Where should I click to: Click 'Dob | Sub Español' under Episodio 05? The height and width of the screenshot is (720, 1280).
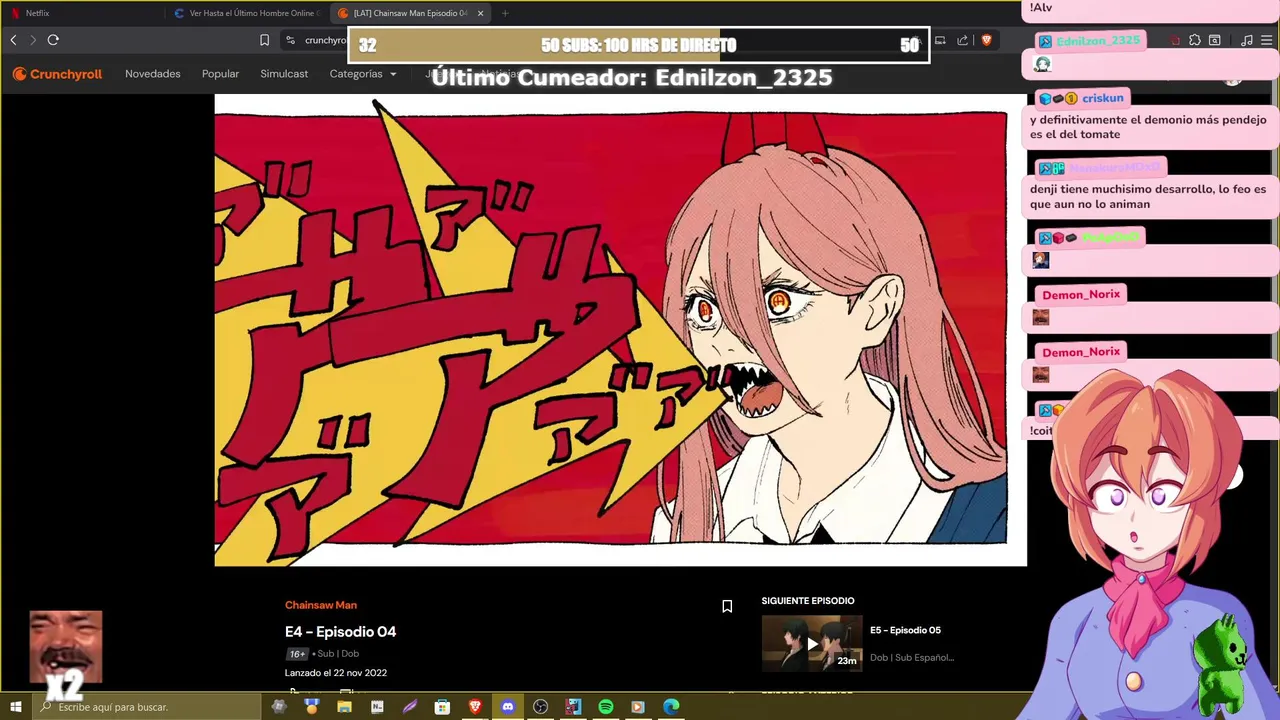tap(912, 657)
